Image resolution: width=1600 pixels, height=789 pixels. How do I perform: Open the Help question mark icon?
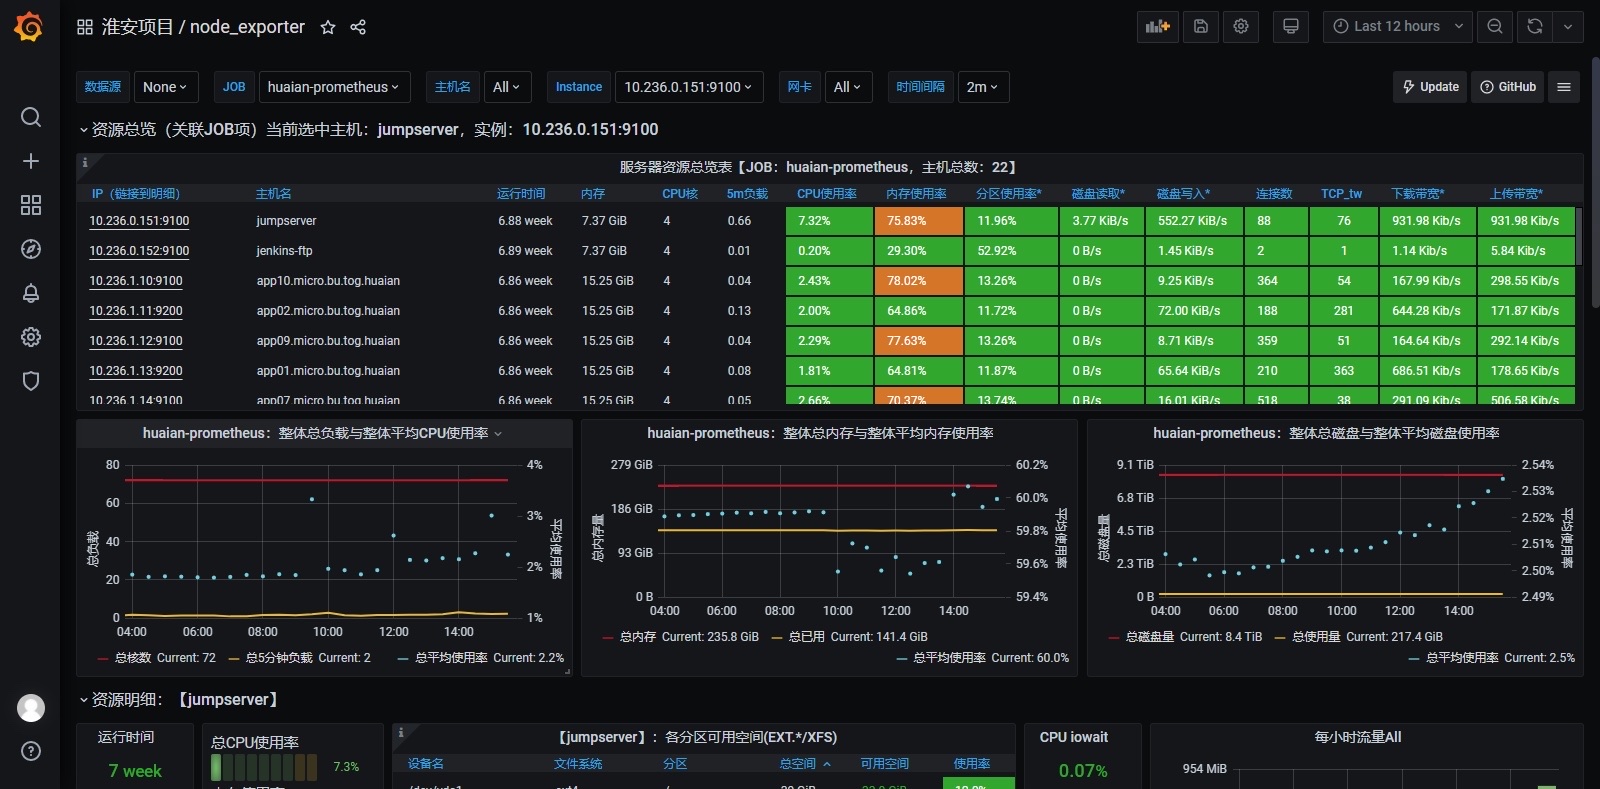[31, 751]
